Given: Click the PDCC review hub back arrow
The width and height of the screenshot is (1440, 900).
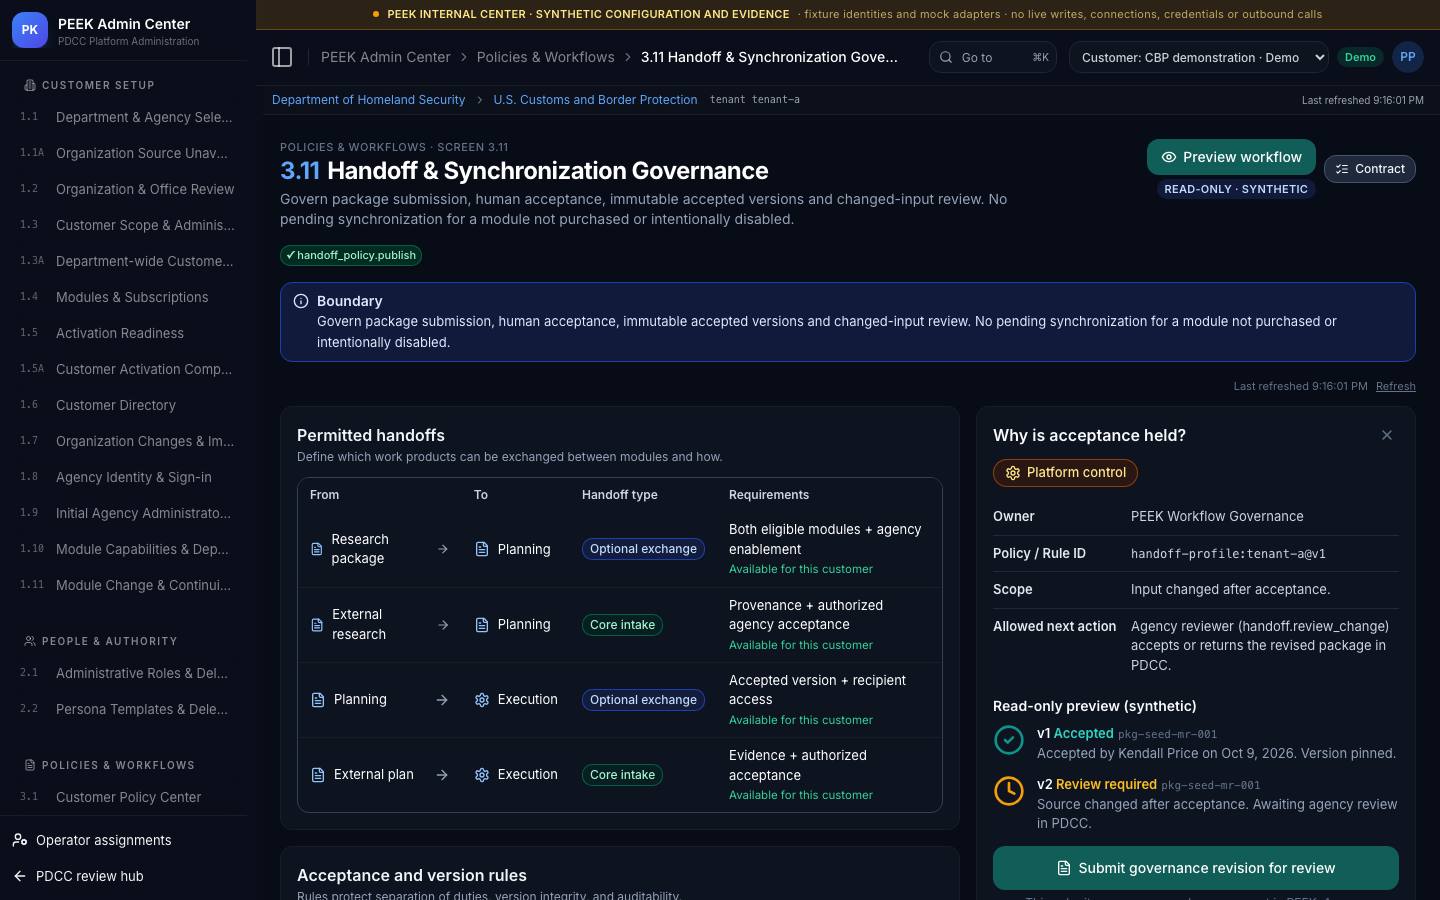Looking at the screenshot, I should pos(20,876).
